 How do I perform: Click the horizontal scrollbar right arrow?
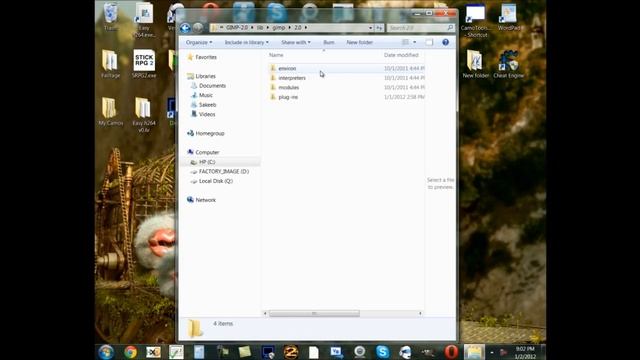pyautogui.click(x=420, y=313)
